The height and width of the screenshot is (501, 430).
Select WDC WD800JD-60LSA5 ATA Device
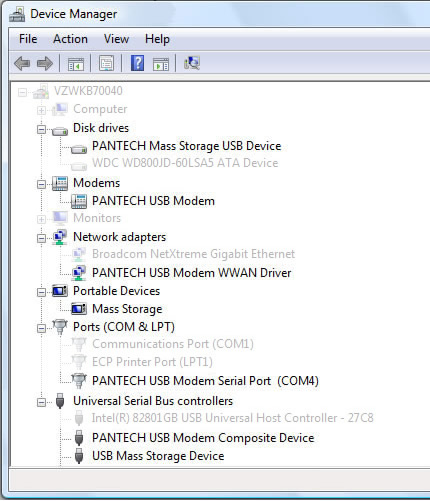(x=185, y=163)
